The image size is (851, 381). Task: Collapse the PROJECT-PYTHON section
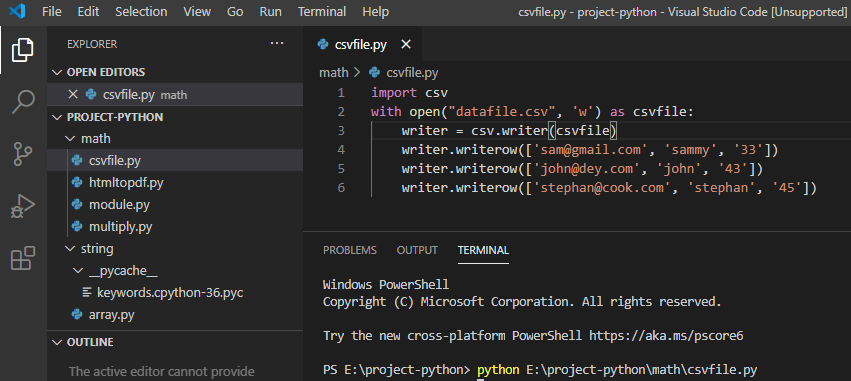click(56, 117)
